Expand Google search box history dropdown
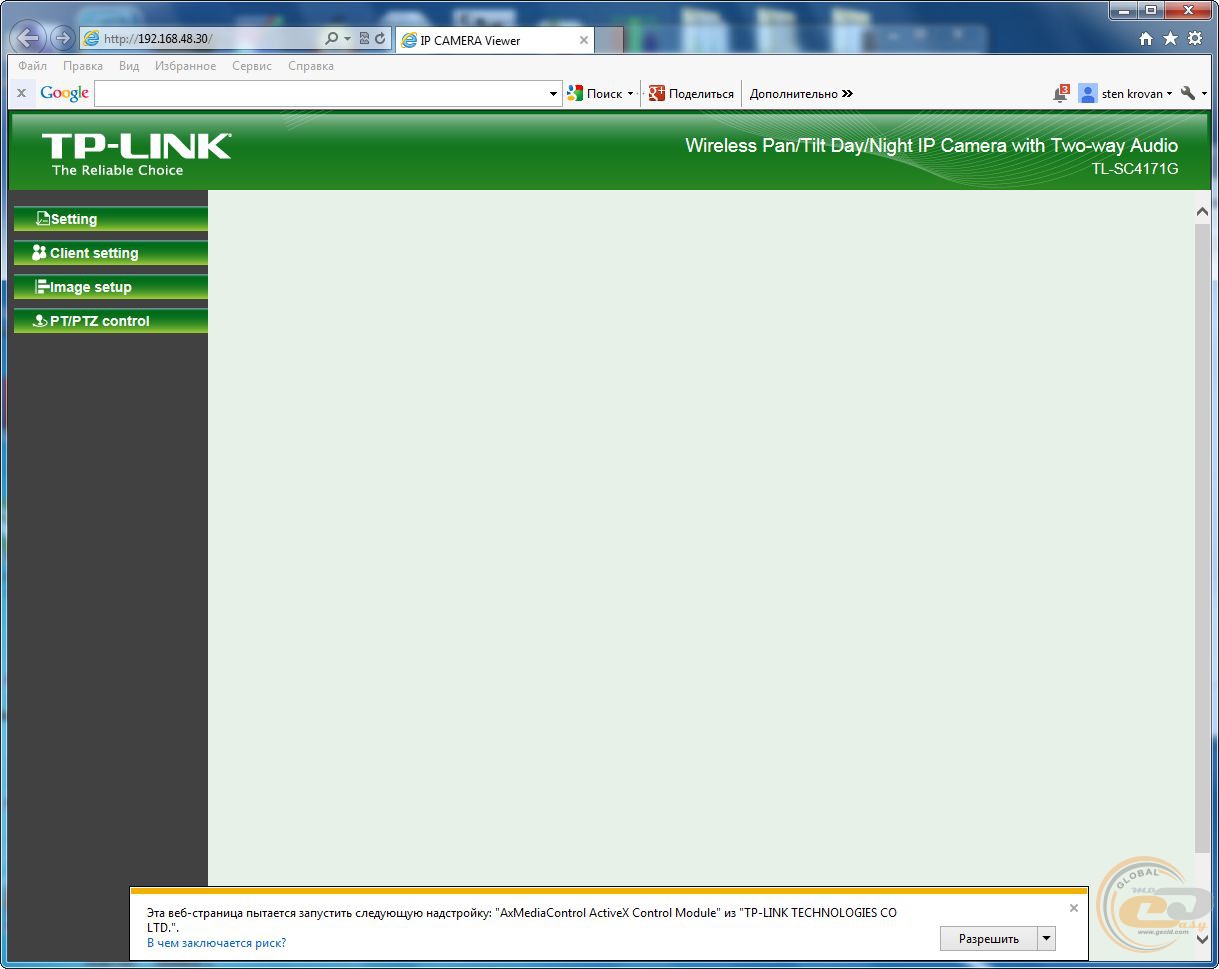1219x969 pixels. [x=554, y=94]
